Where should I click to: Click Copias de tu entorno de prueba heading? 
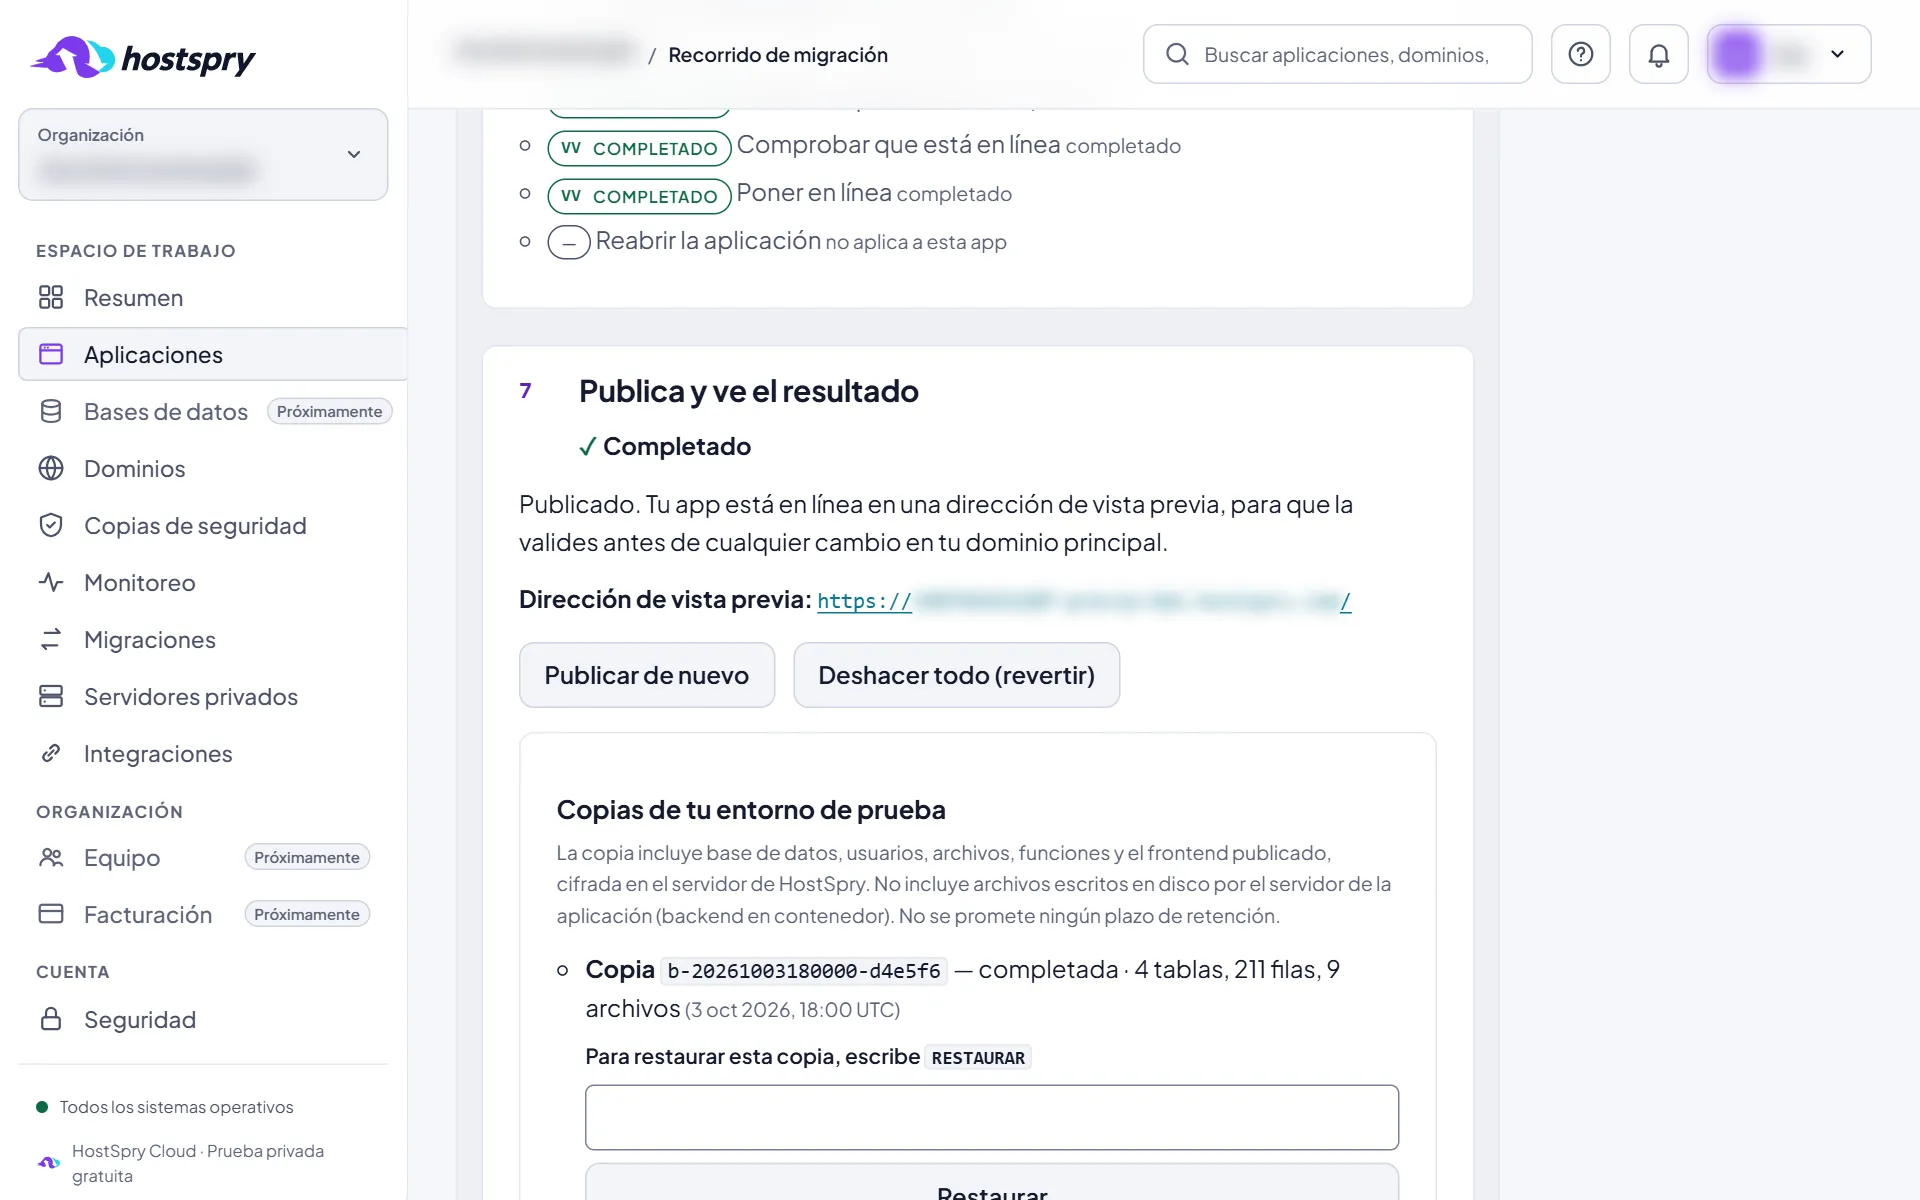point(751,810)
